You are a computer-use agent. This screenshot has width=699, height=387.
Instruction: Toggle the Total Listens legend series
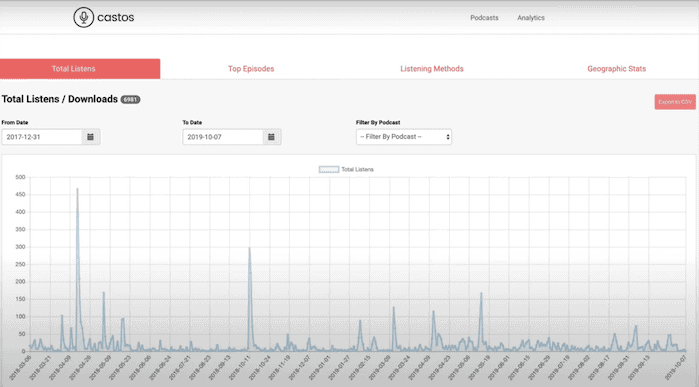pos(346,169)
